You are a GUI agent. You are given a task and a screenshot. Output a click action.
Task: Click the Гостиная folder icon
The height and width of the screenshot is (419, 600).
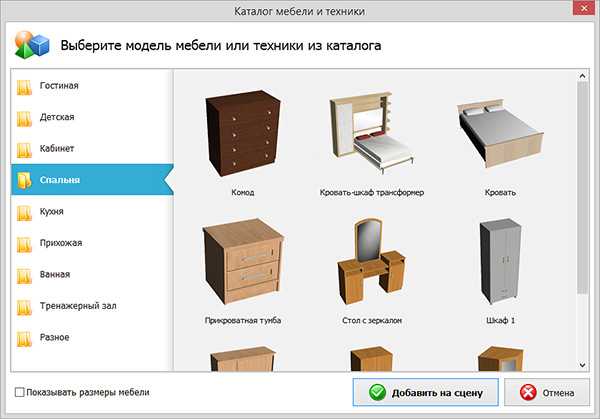24,86
